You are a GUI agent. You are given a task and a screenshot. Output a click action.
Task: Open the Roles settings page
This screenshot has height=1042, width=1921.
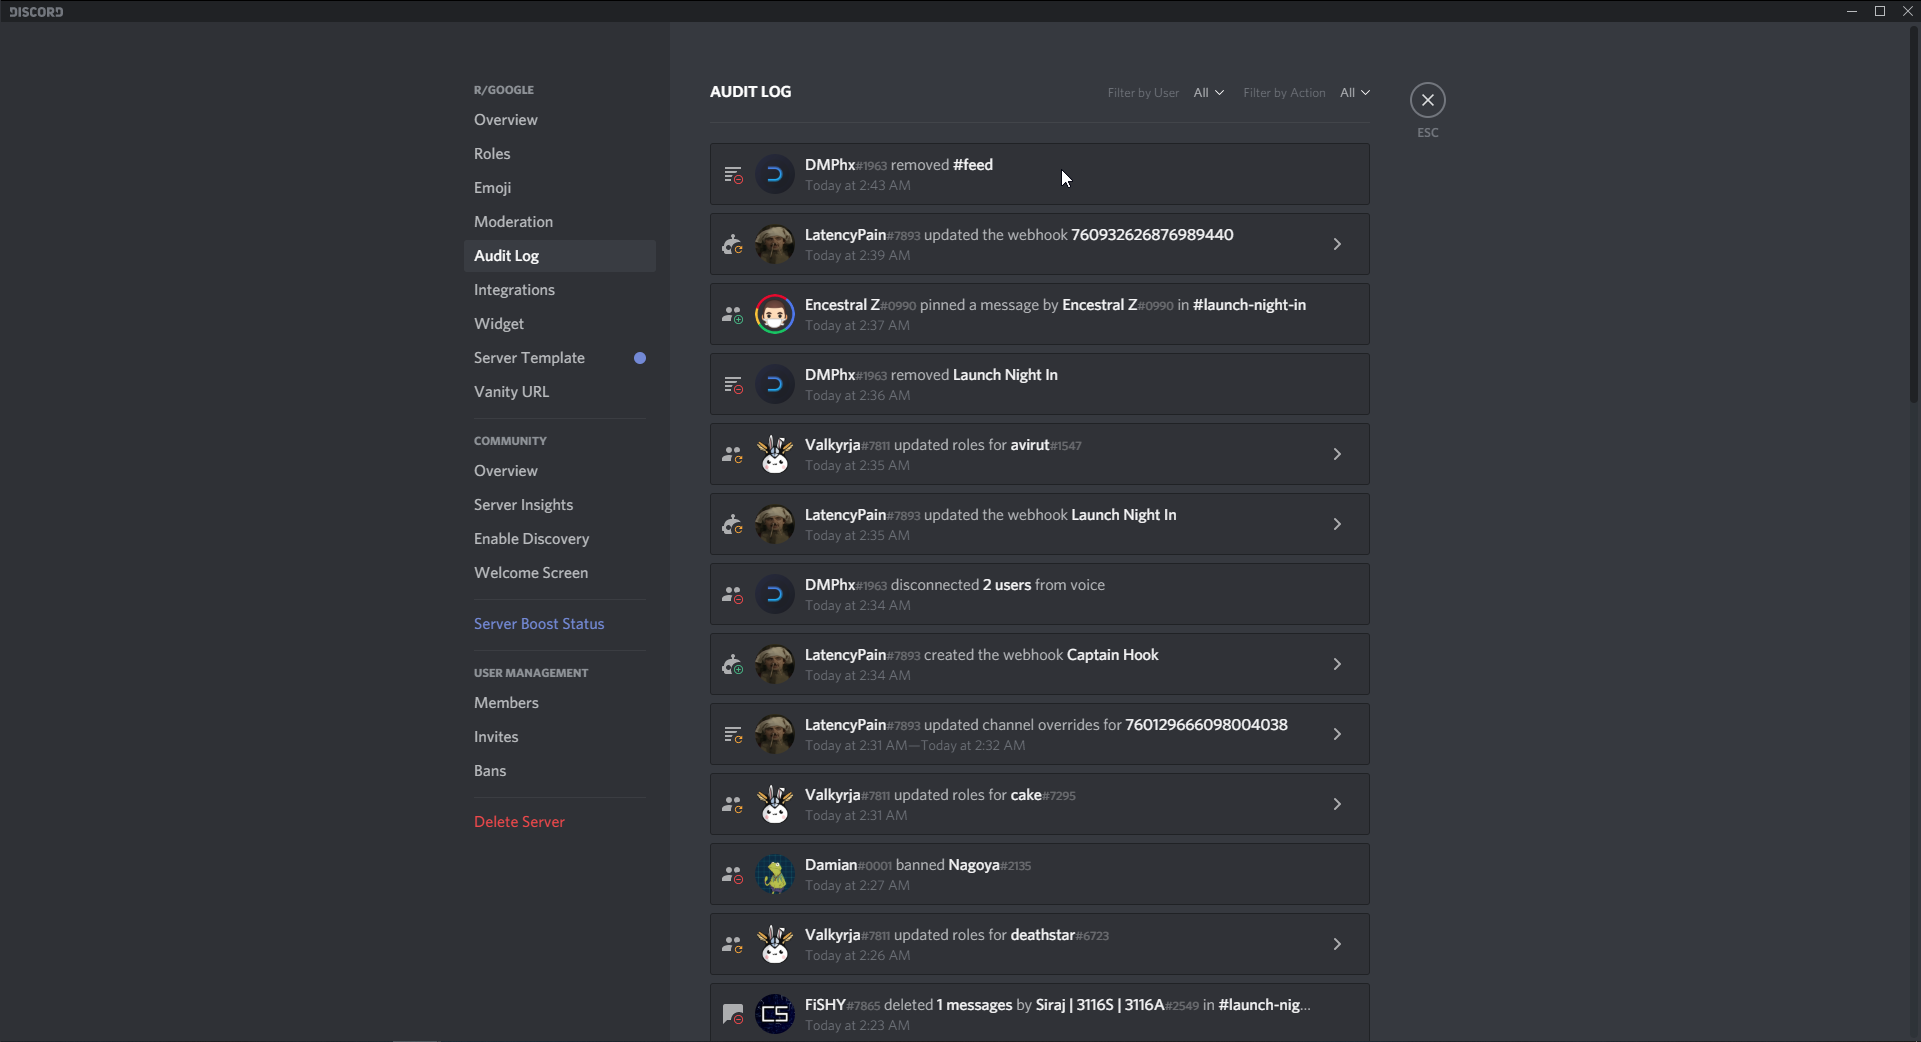[492, 154]
